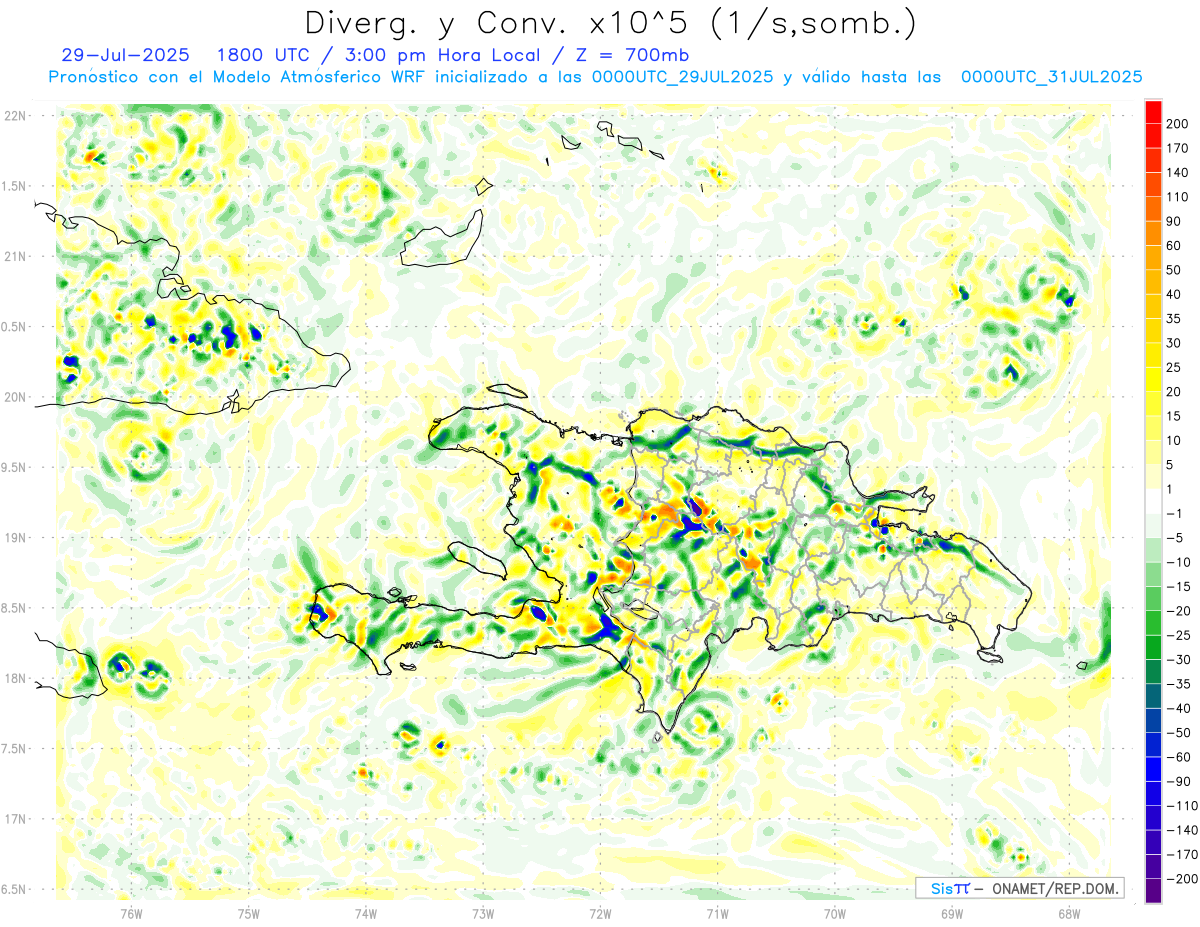The image size is (1200, 927).
Task: Click the bottommost dark purple colorbar segment
Action: tap(1153, 891)
